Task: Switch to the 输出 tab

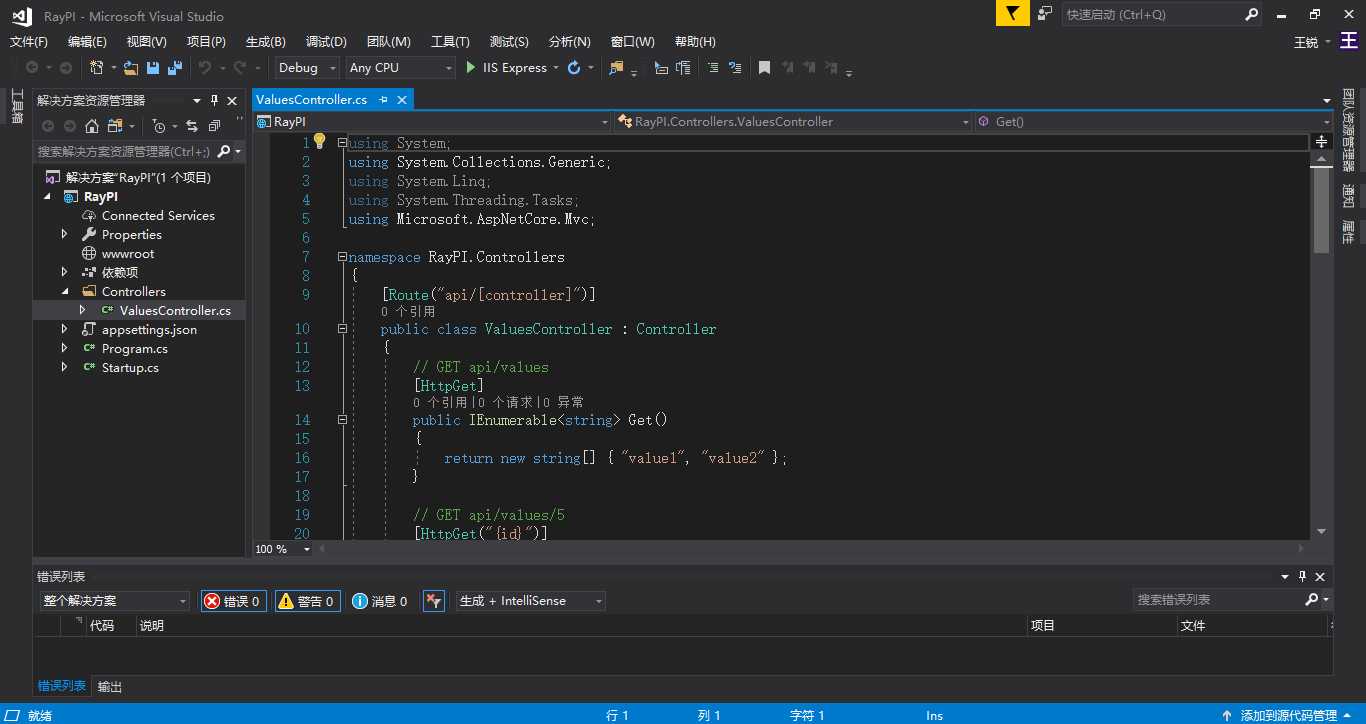Action: pyautogui.click(x=110, y=687)
